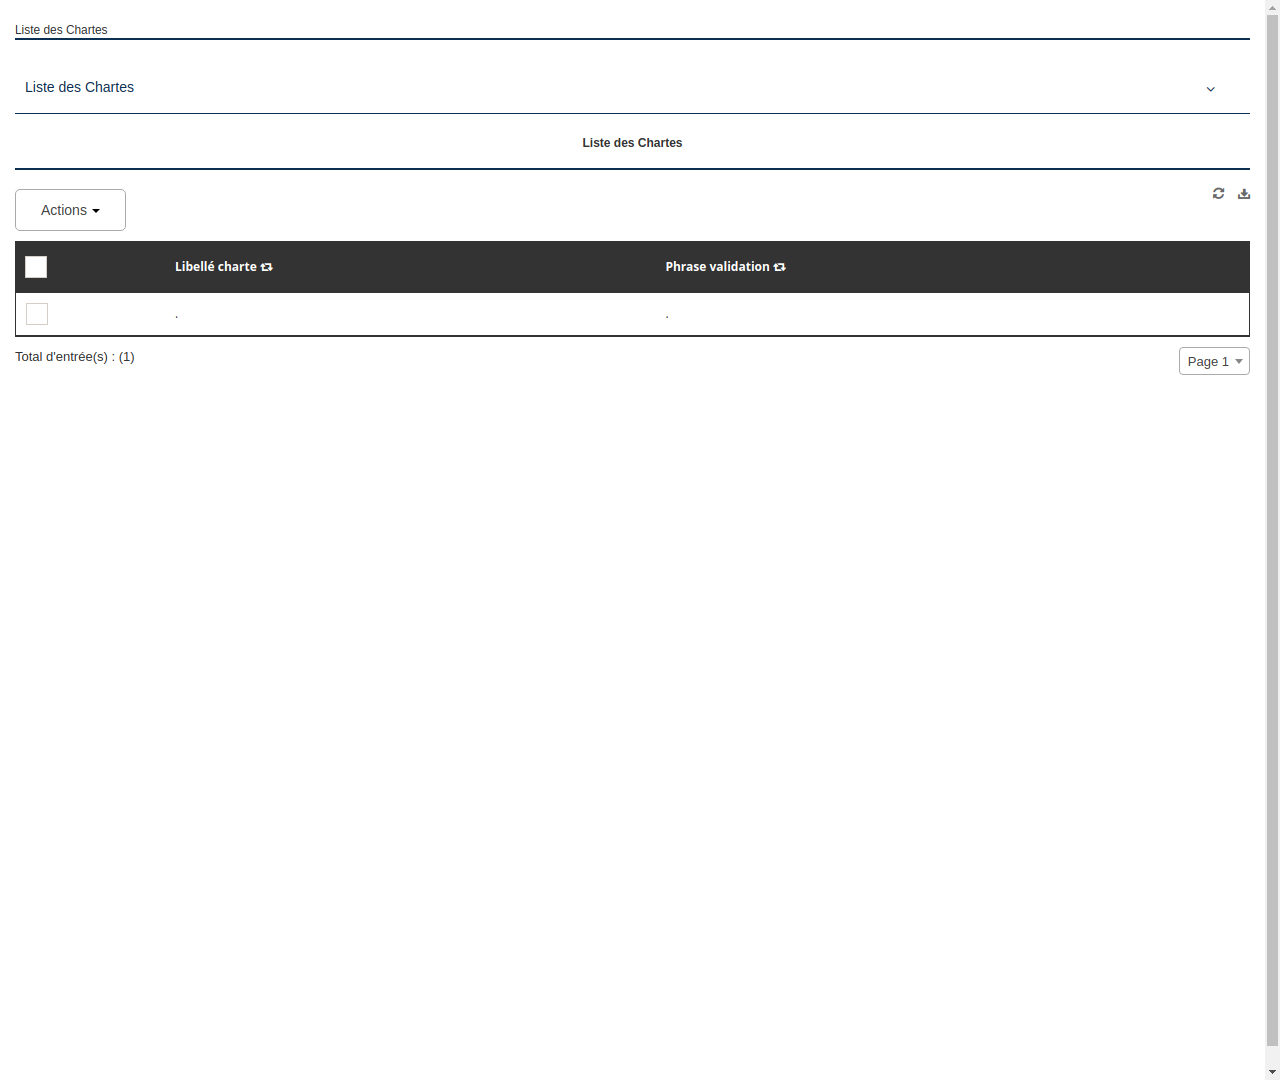Check the checkbox of the first table row
Image resolution: width=1280 pixels, height=1080 pixels.
click(x=37, y=314)
